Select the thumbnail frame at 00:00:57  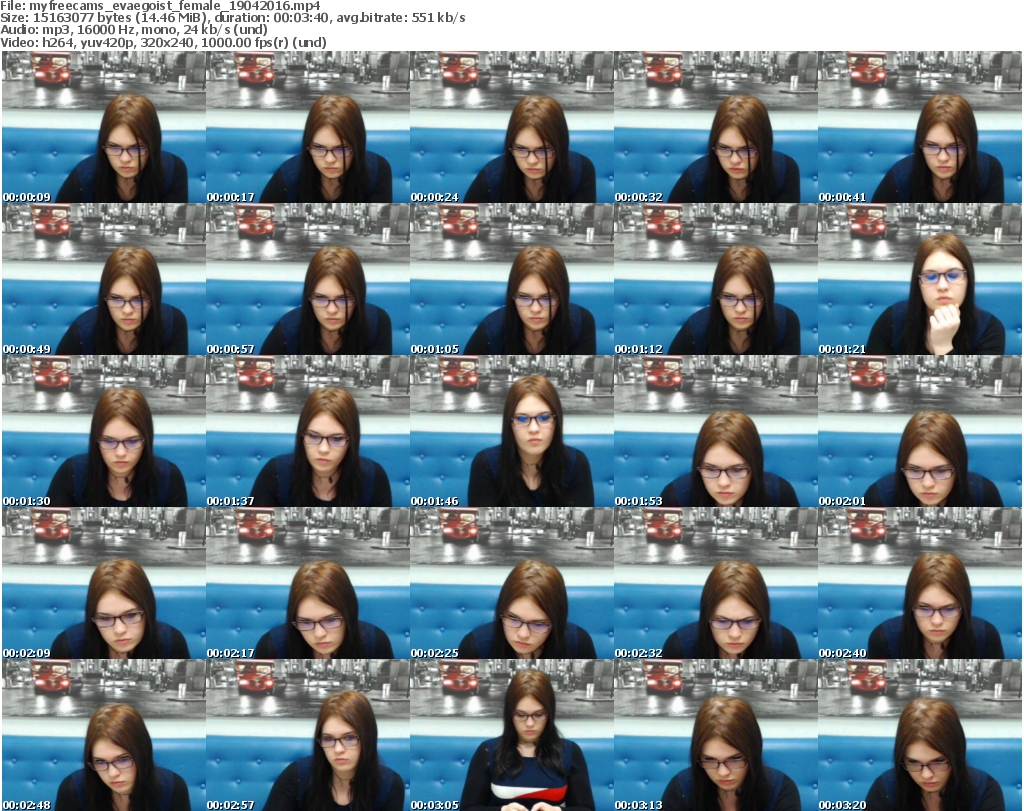[x=308, y=279]
